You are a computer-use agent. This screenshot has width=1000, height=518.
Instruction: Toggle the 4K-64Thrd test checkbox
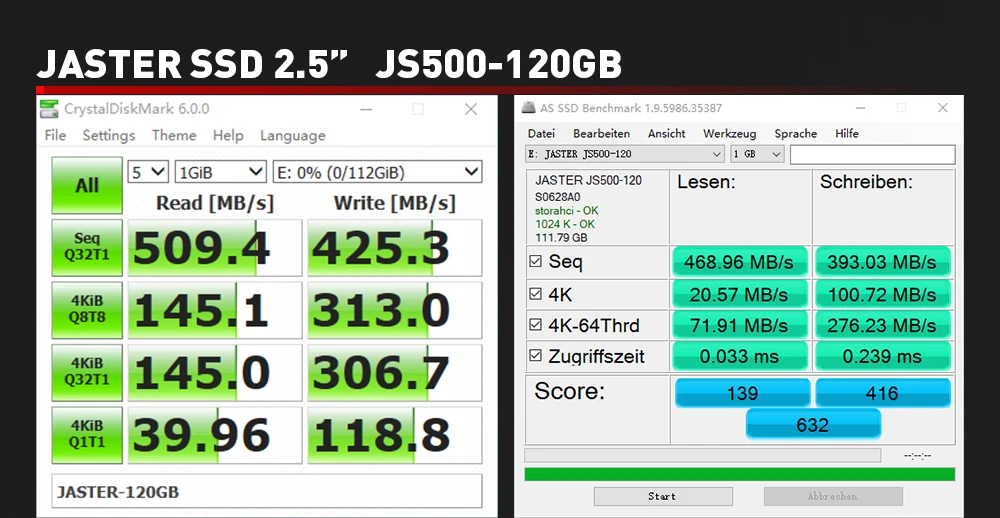click(x=536, y=325)
